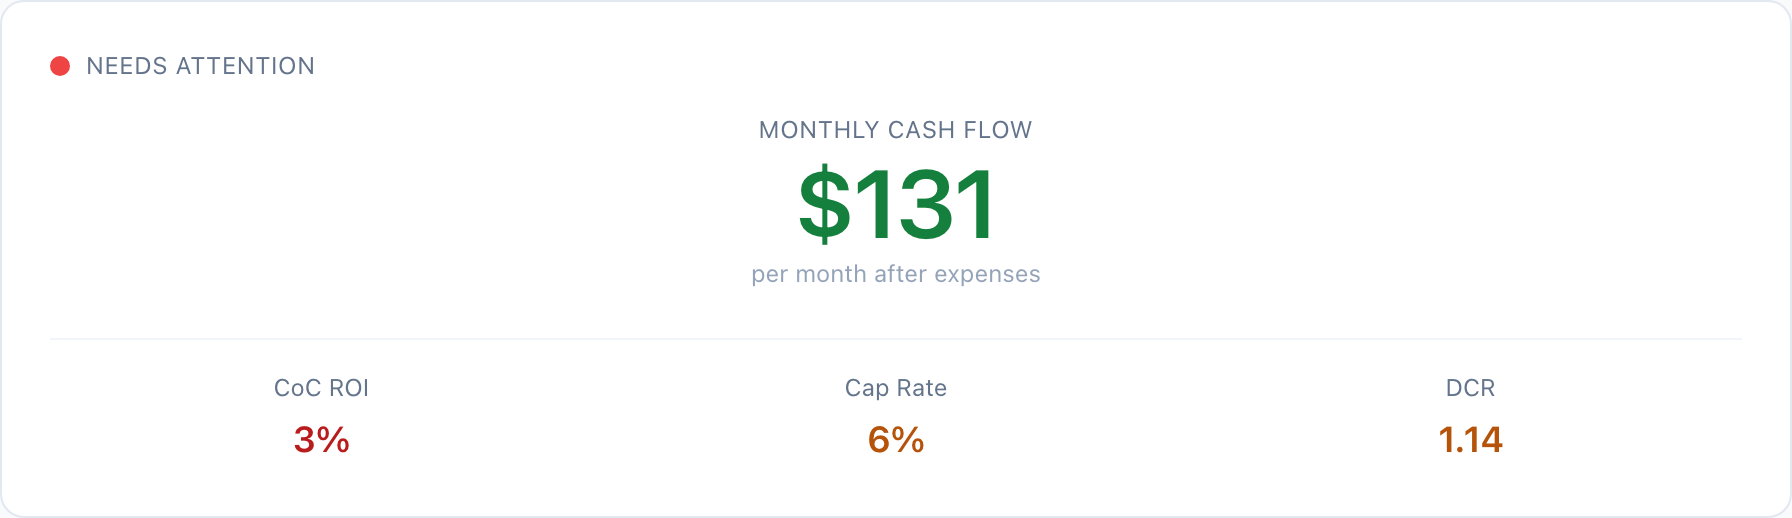Click the green $131 cash flow value

coord(896,205)
